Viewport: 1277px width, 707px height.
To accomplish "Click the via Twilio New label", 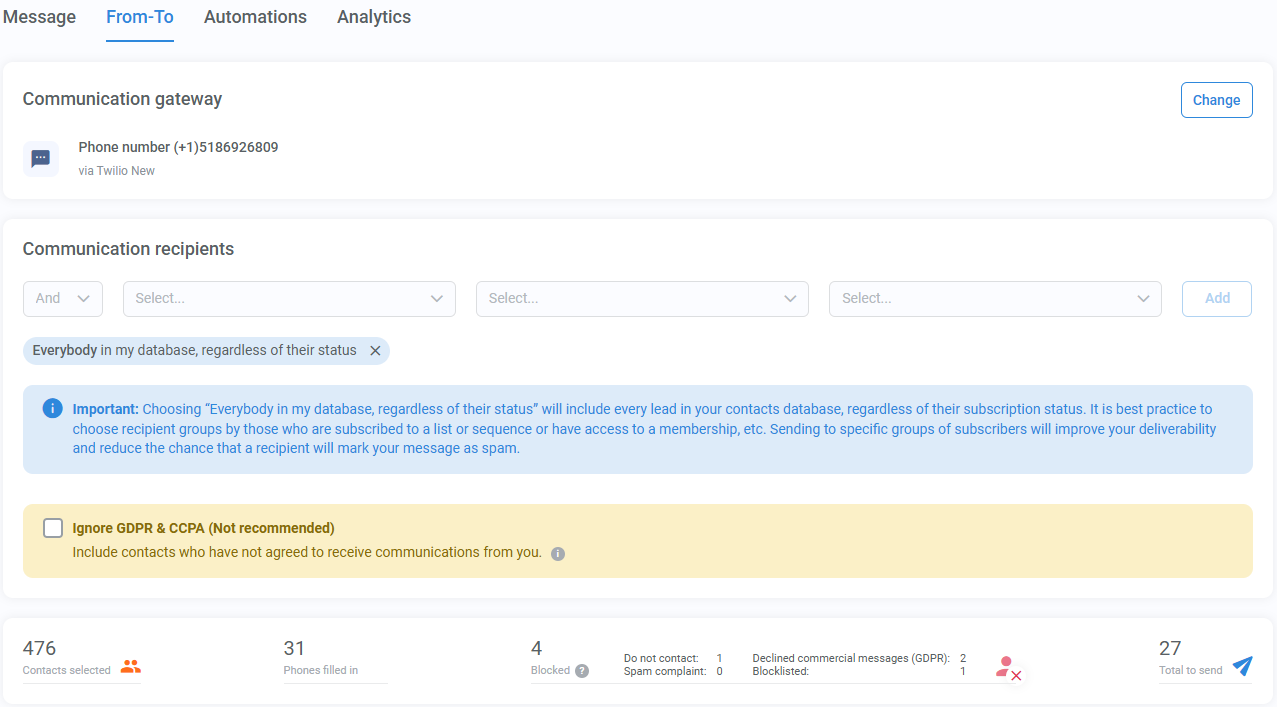I will 117,171.
